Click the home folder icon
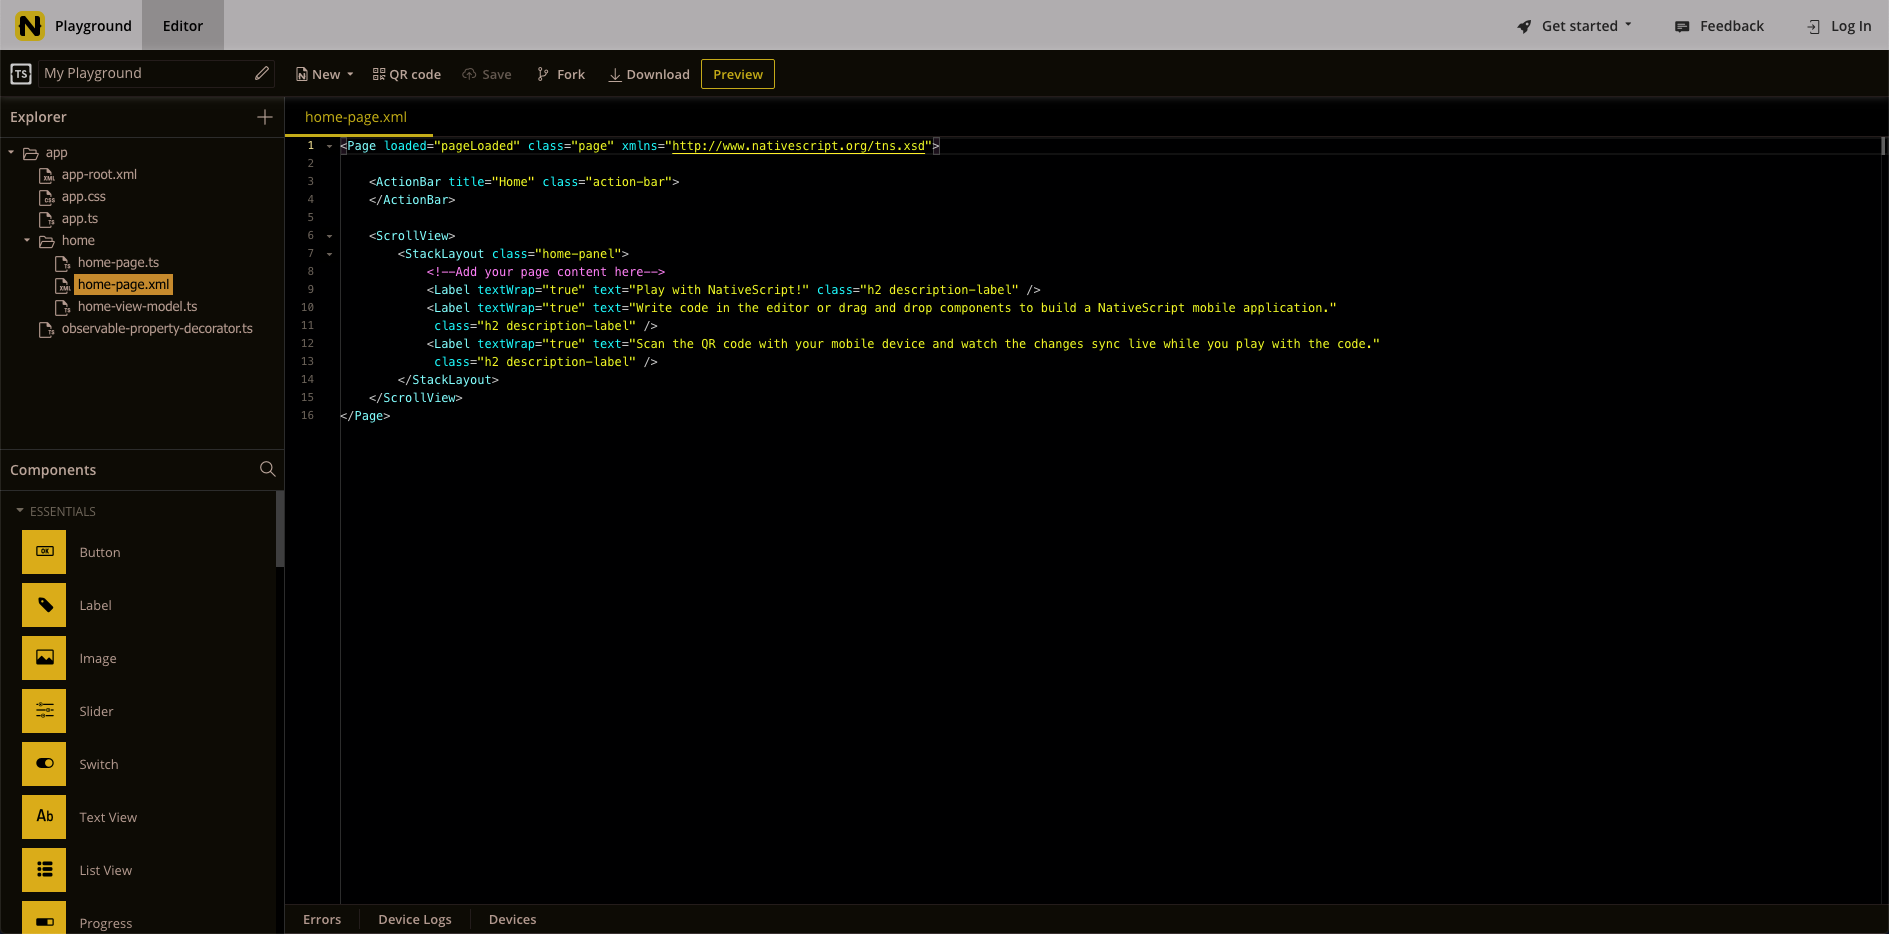Screen dimensions: 1889x934 pos(47,241)
